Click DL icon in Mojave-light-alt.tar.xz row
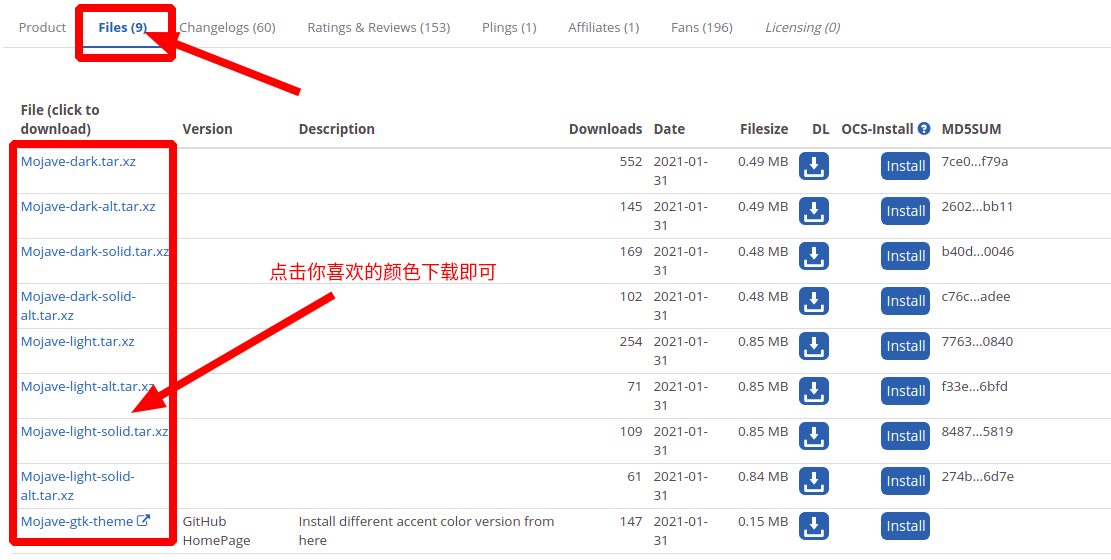 pyautogui.click(x=813, y=391)
